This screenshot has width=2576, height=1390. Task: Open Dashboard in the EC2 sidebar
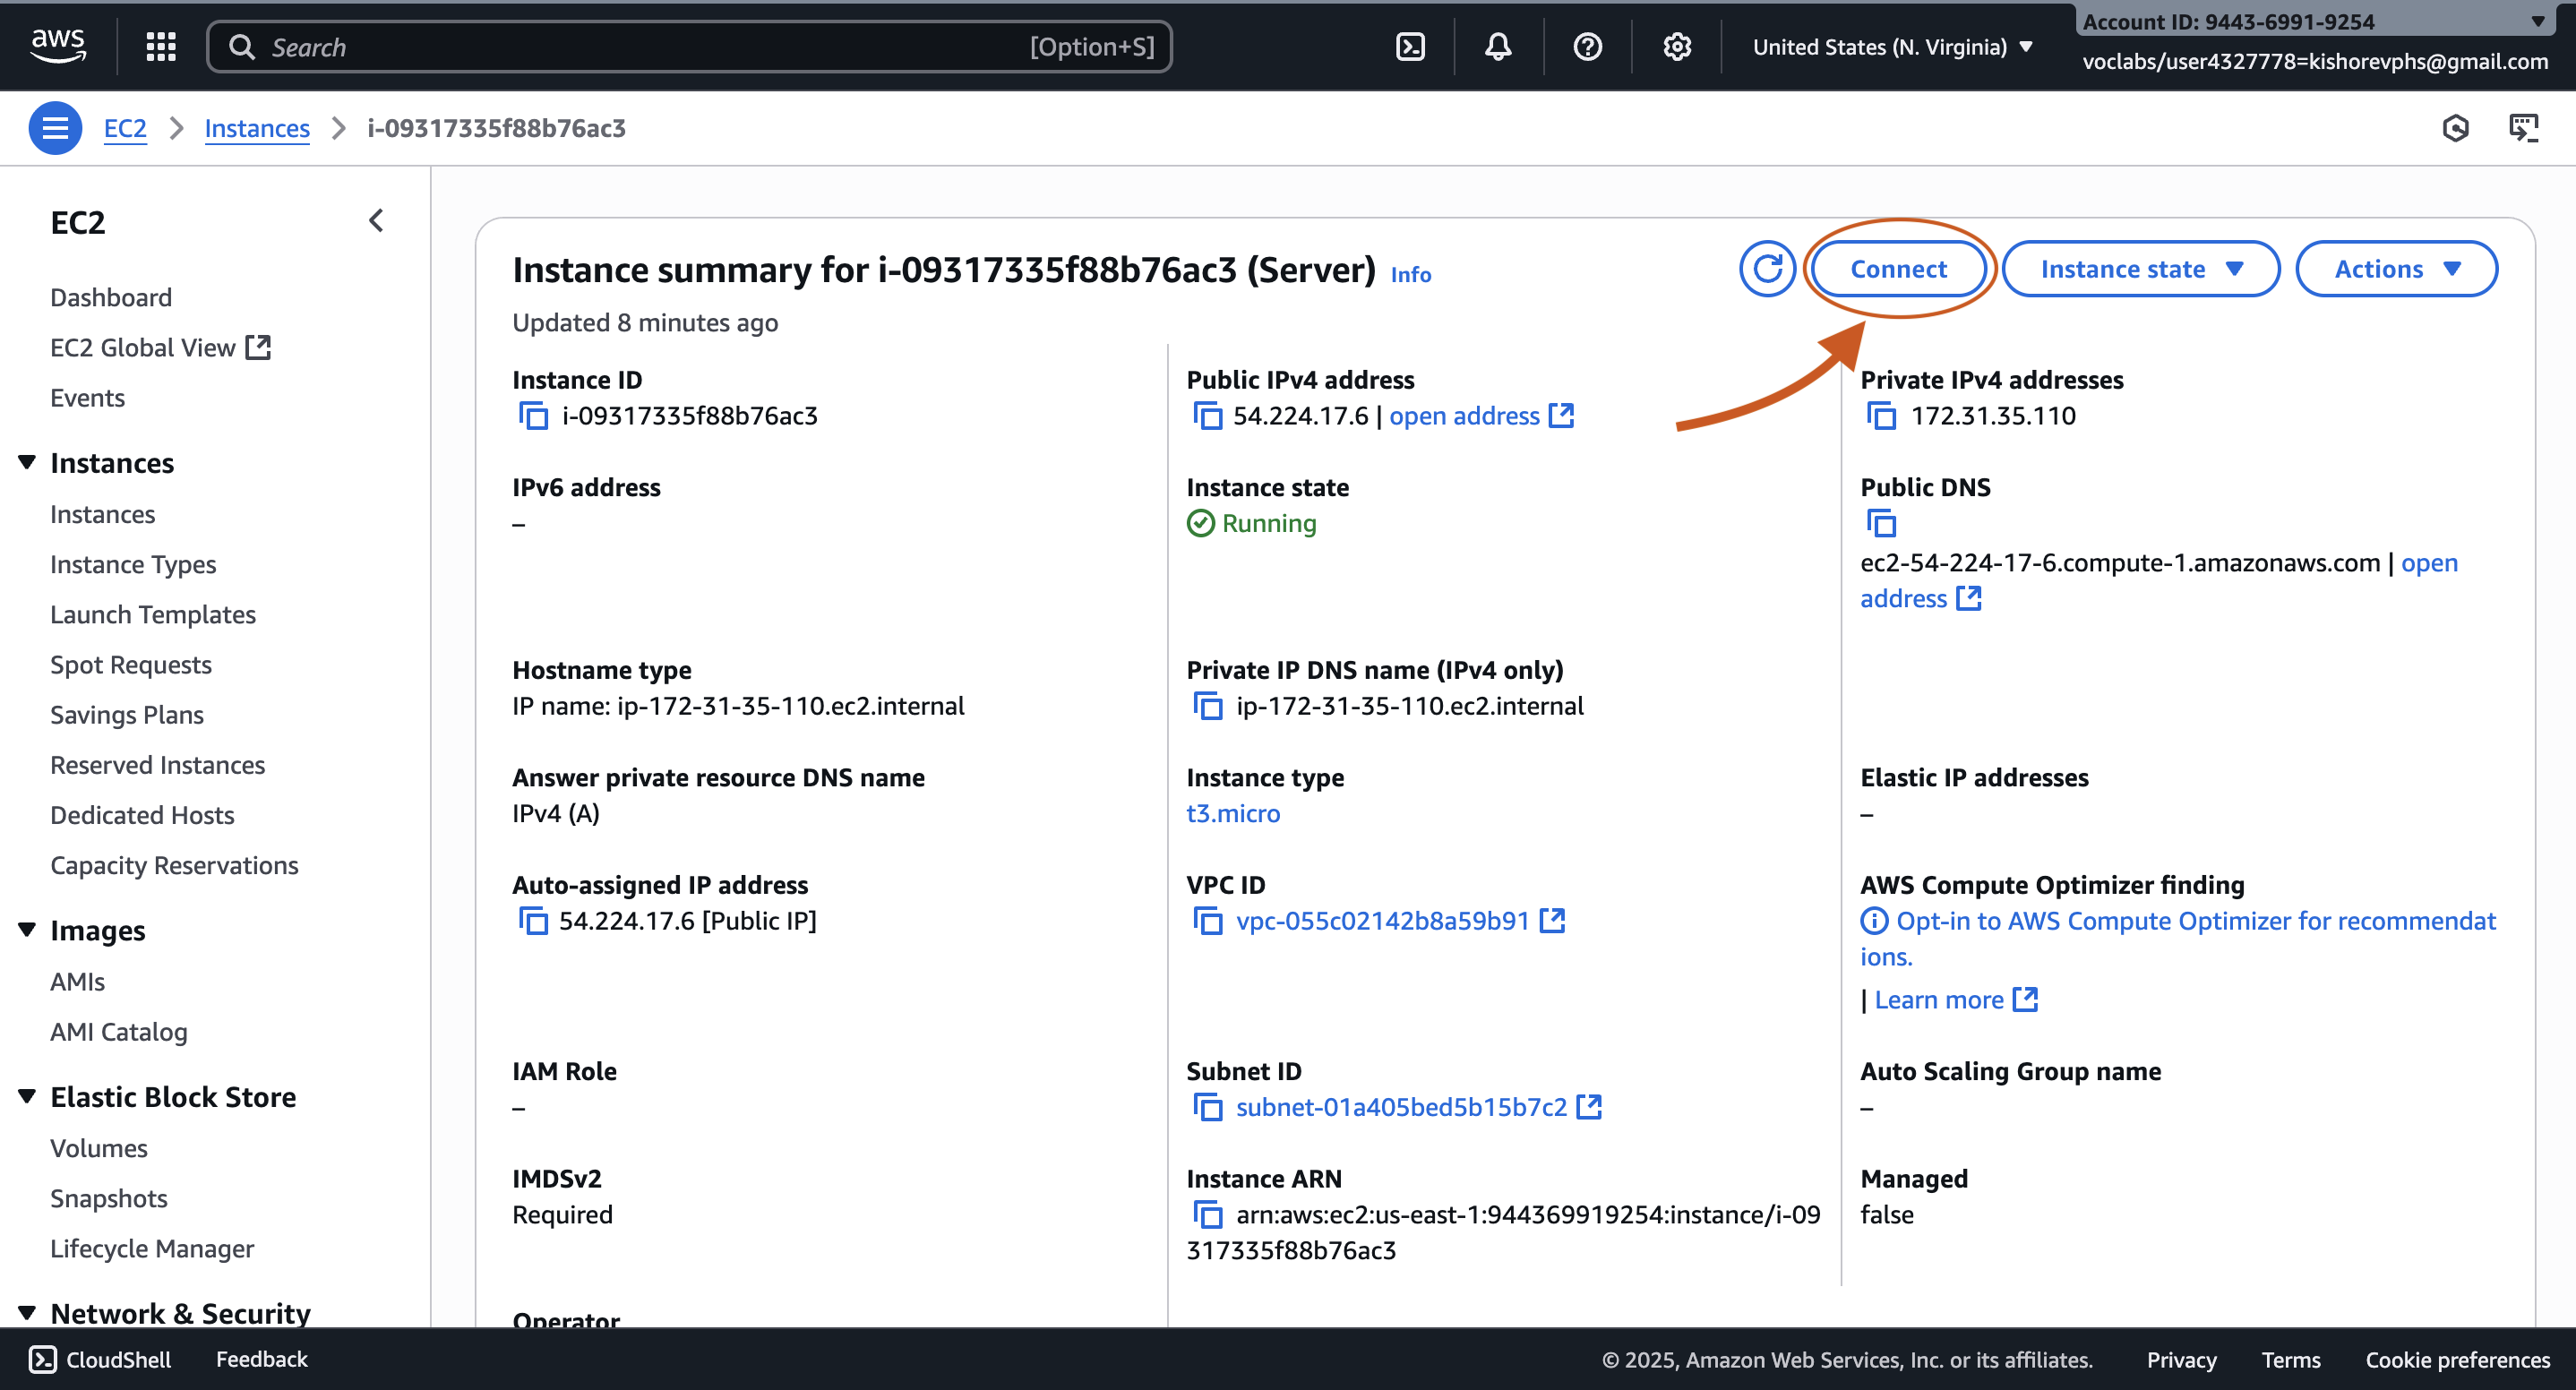111,297
